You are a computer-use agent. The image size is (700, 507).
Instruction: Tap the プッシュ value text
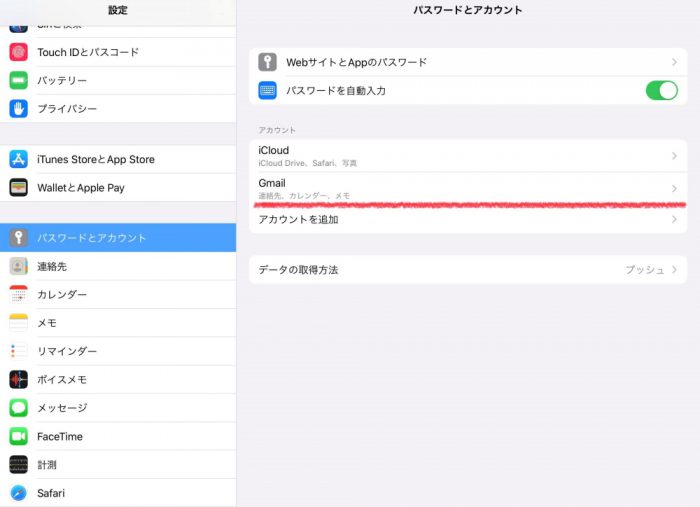click(x=645, y=270)
